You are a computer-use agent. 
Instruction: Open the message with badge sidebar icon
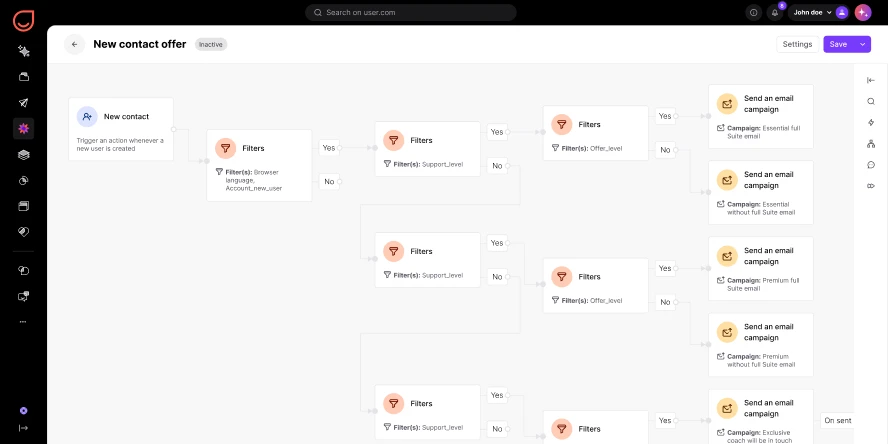coord(23,296)
